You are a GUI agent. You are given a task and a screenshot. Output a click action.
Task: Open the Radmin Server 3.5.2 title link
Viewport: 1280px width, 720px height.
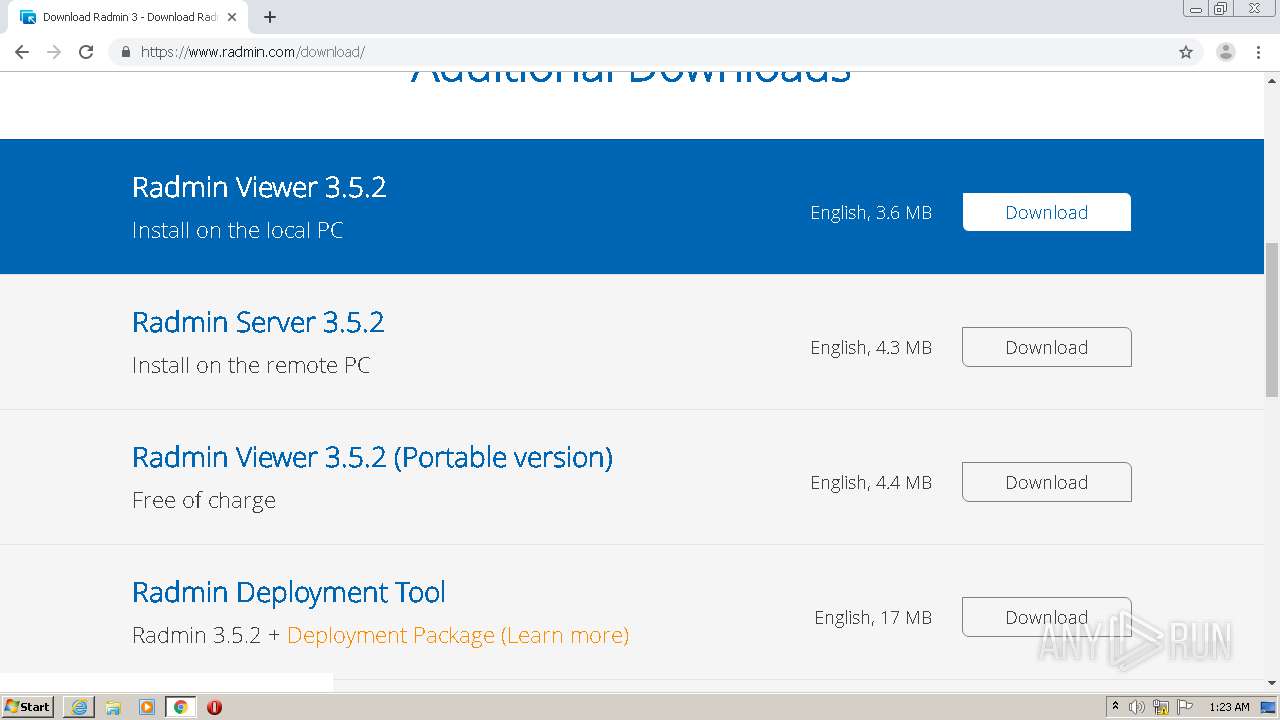click(x=258, y=322)
